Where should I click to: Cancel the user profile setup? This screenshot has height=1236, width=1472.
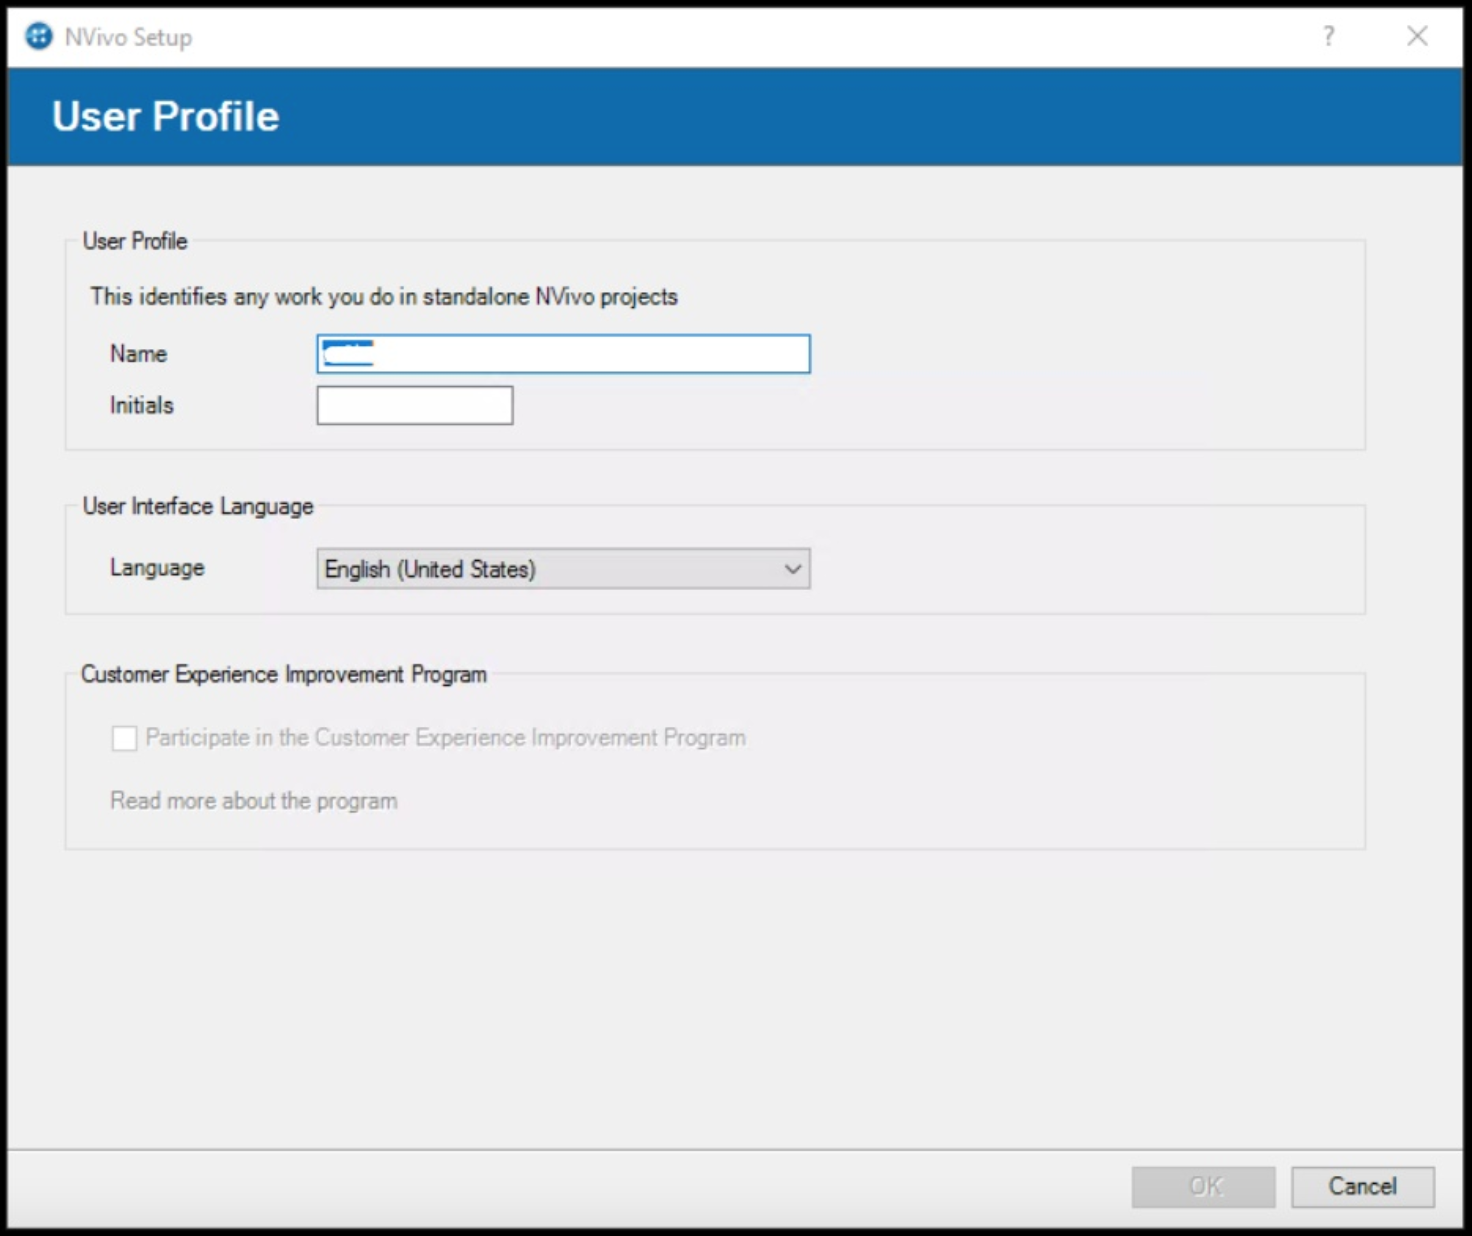coord(1362,1186)
